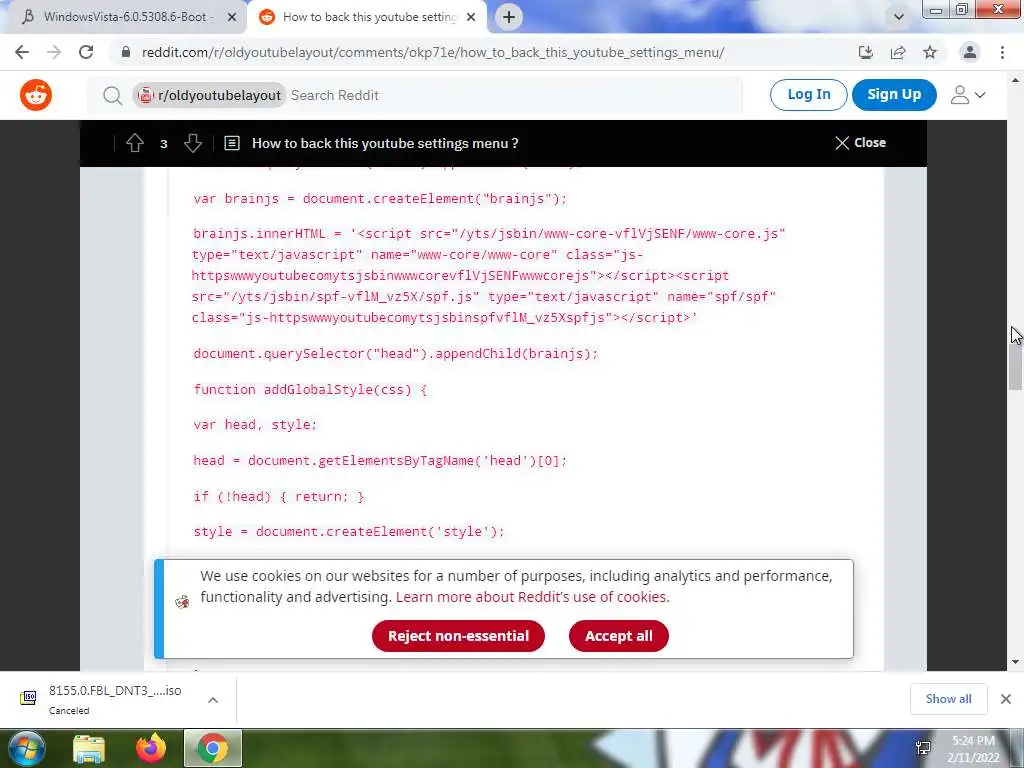
Task: Click the line 'var brainjs = document.createElement'
Action: (380, 199)
